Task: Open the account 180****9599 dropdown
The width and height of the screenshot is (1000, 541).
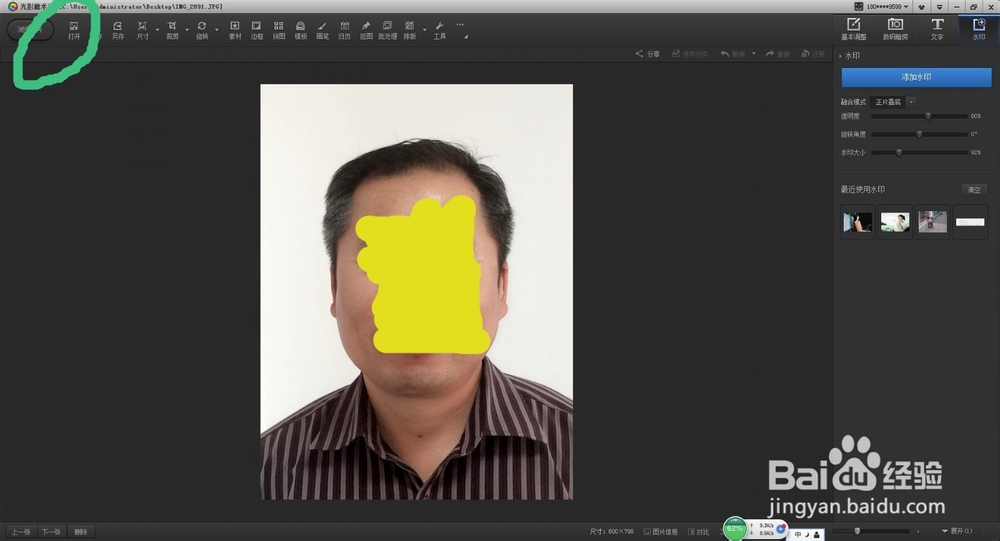Action: point(886,6)
